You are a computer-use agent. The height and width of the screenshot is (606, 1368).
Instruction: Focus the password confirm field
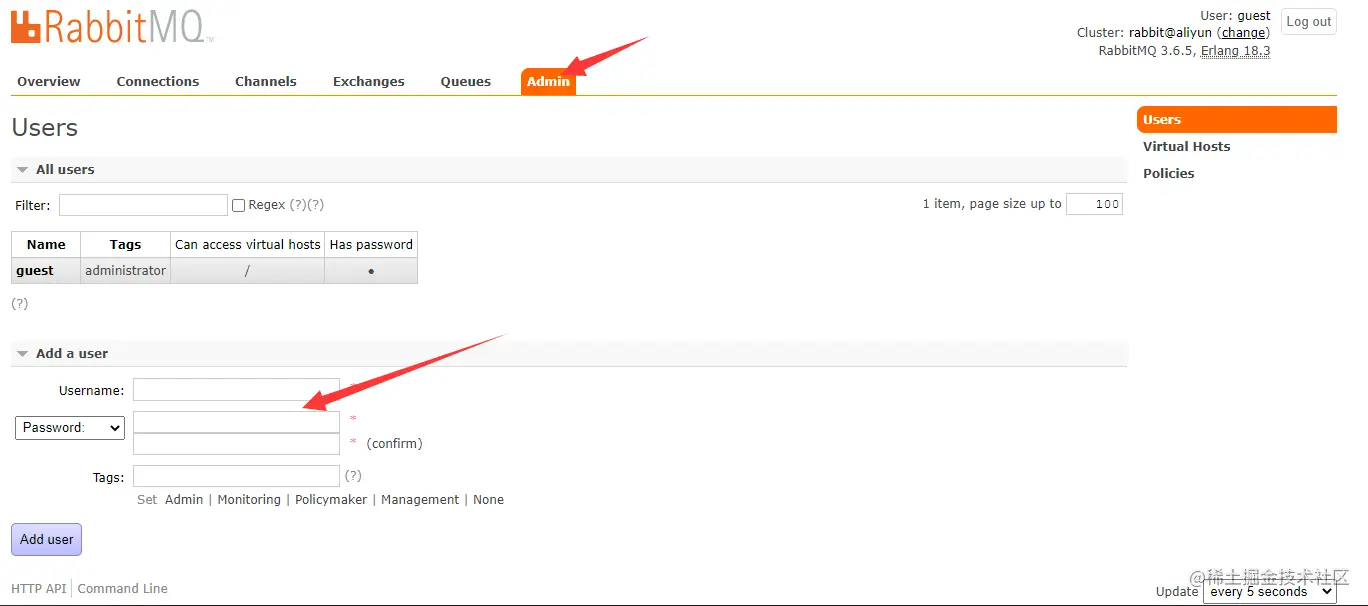236,444
